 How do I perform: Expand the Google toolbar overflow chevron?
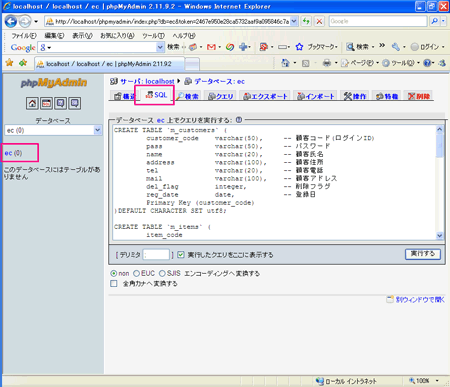[x=382, y=46]
